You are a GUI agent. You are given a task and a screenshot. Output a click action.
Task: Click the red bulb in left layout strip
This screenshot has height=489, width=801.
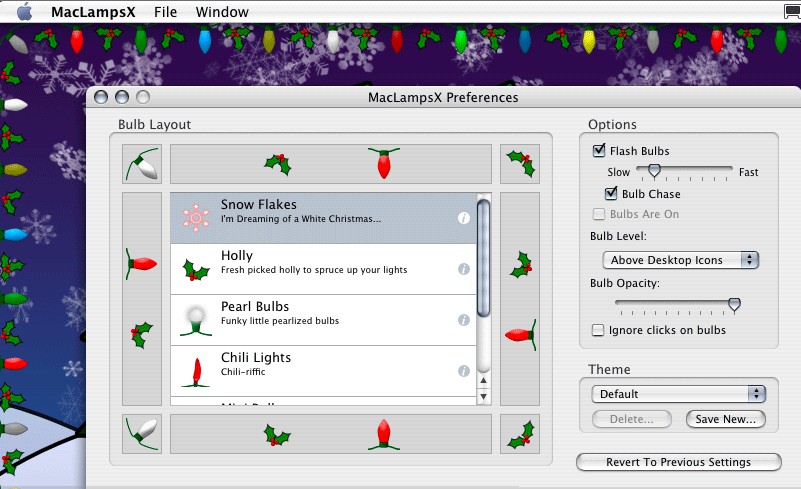(142, 264)
